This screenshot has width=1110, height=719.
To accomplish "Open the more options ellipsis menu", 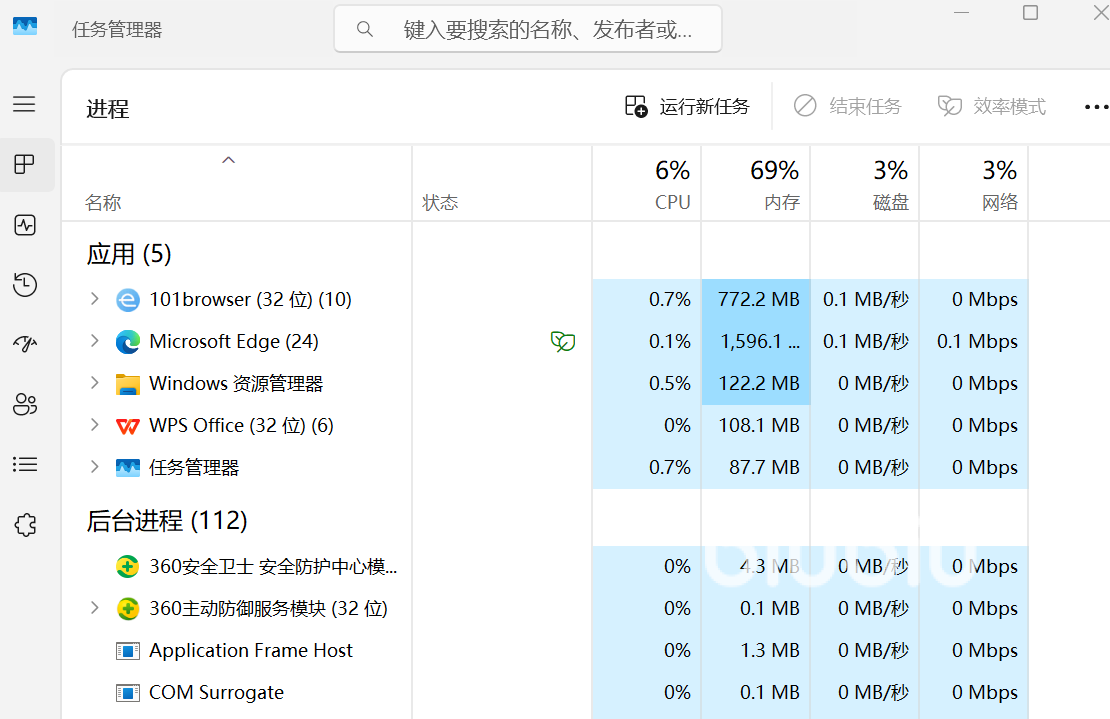I will (1096, 107).
